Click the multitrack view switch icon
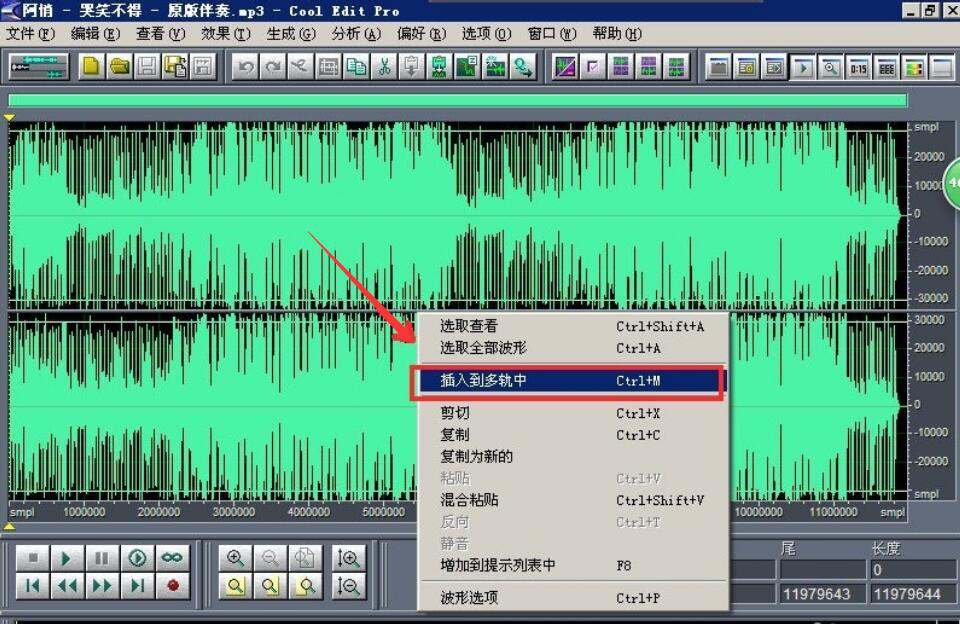Viewport: 960px width, 624px height. pos(38,67)
